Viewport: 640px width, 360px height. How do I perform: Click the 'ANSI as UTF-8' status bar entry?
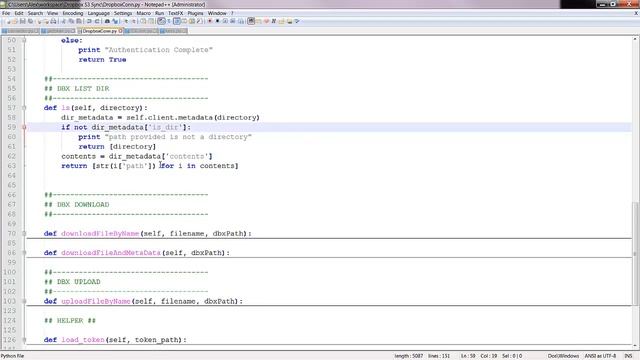[x=600, y=356]
